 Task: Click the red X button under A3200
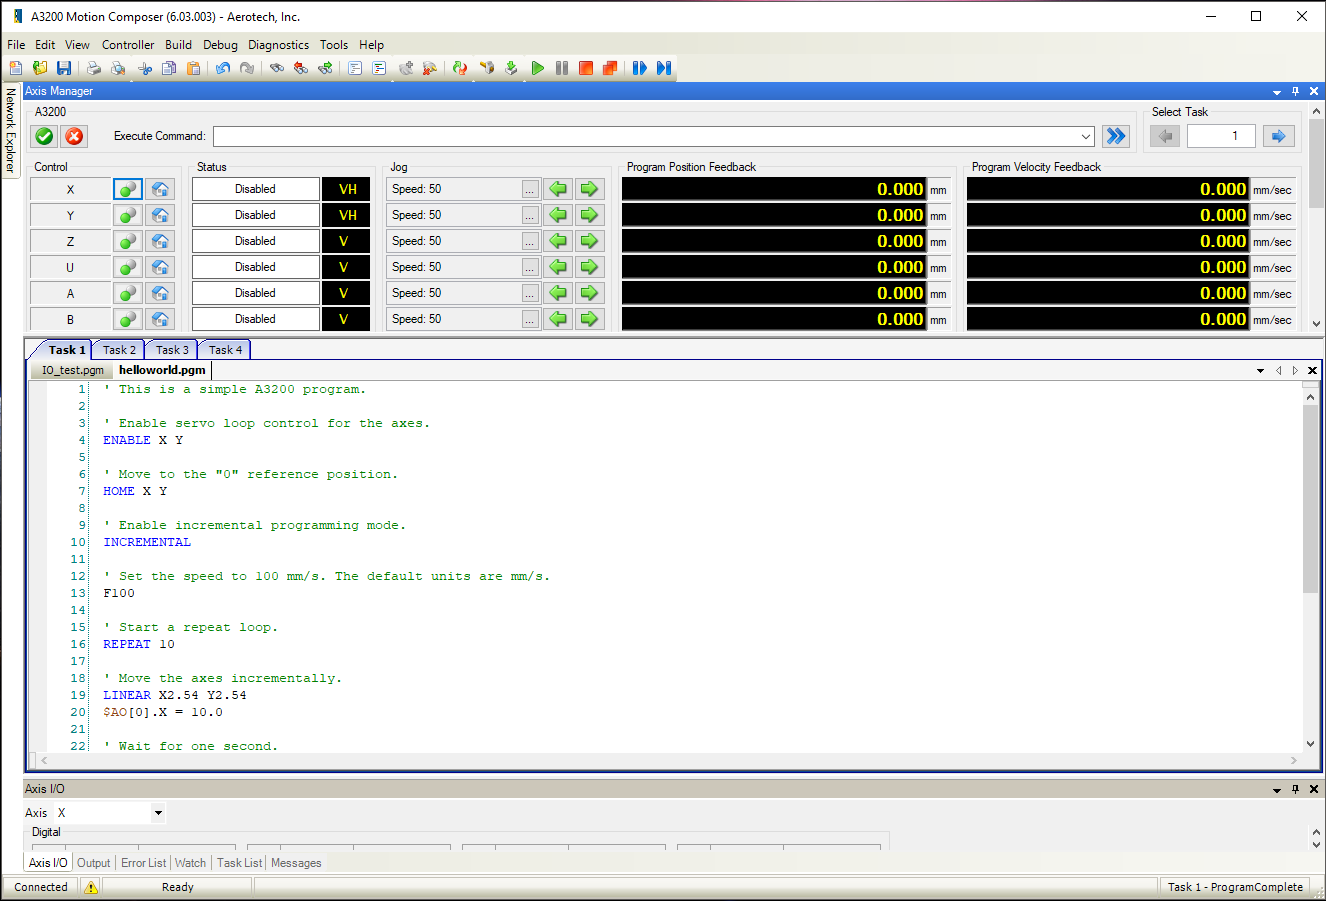pyautogui.click(x=74, y=136)
